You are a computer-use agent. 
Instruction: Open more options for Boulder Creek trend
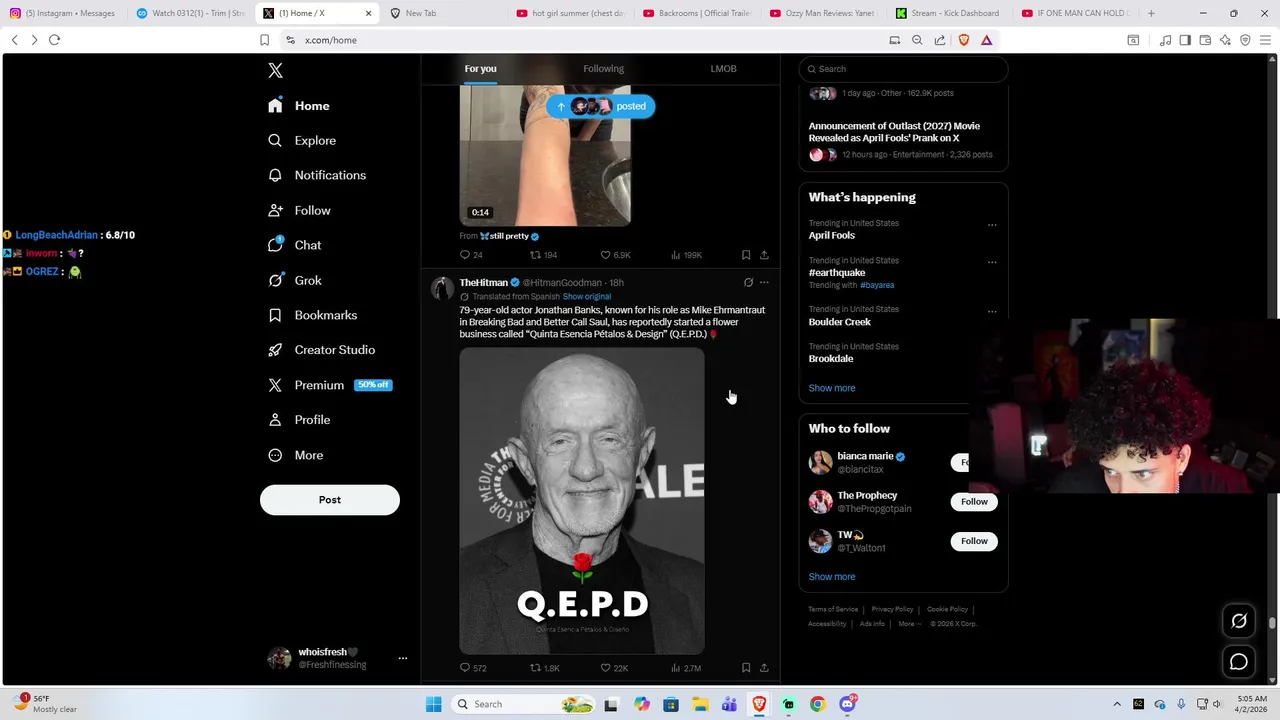(x=992, y=311)
